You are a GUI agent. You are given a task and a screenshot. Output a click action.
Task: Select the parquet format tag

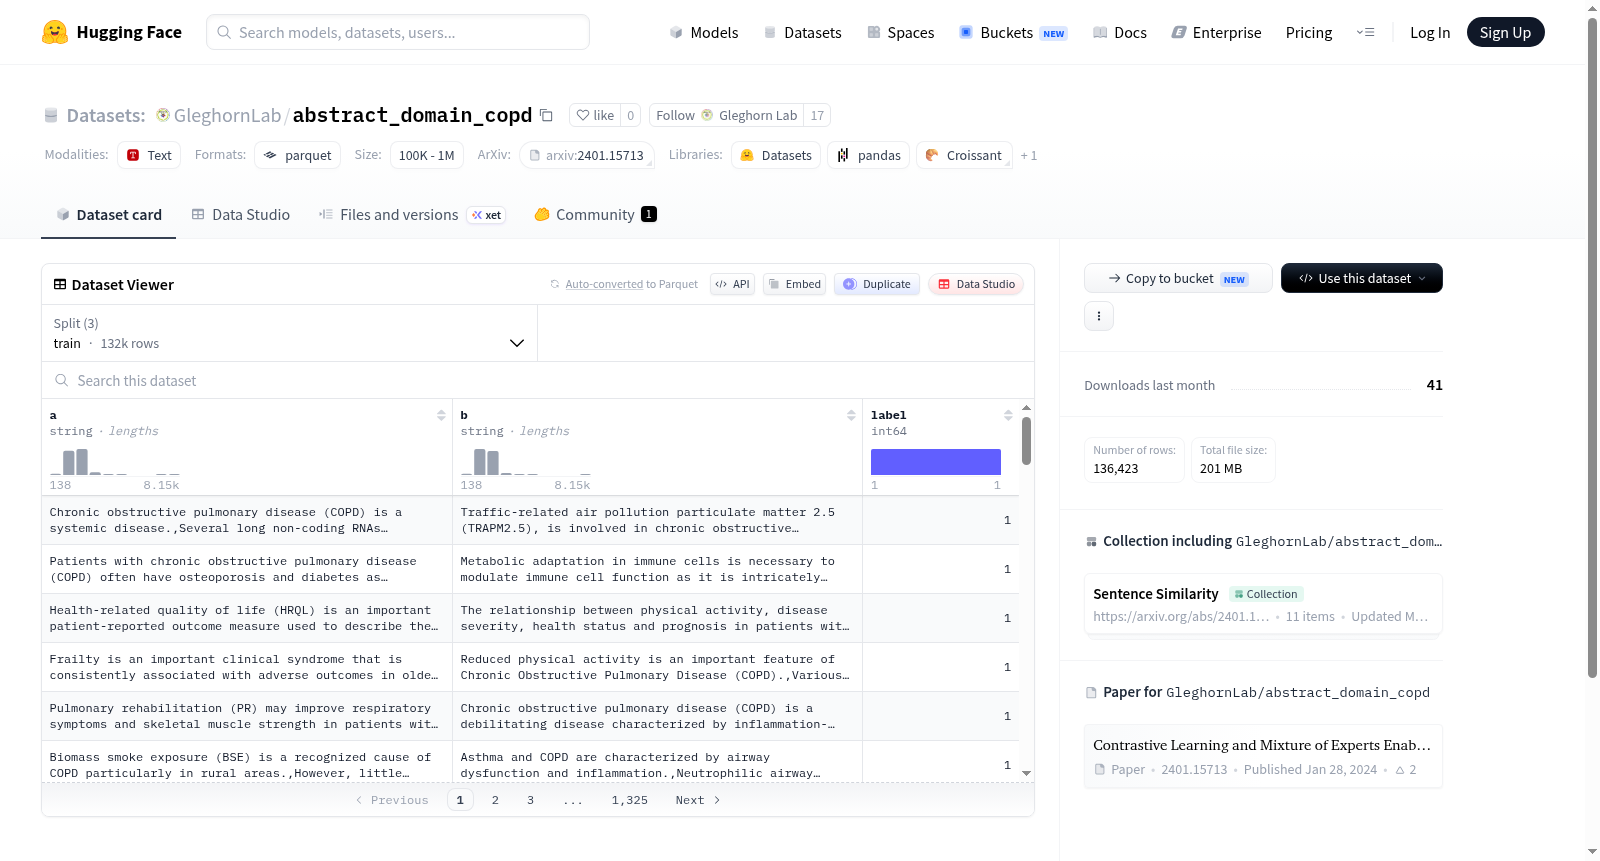[x=297, y=155]
